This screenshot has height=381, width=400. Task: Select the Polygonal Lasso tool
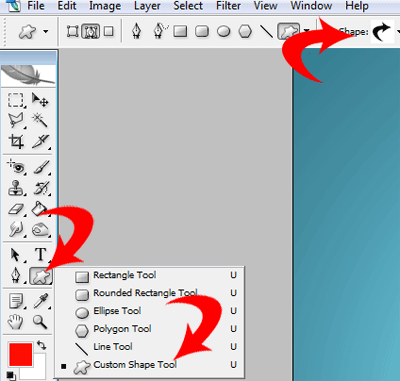[x=16, y=120]
